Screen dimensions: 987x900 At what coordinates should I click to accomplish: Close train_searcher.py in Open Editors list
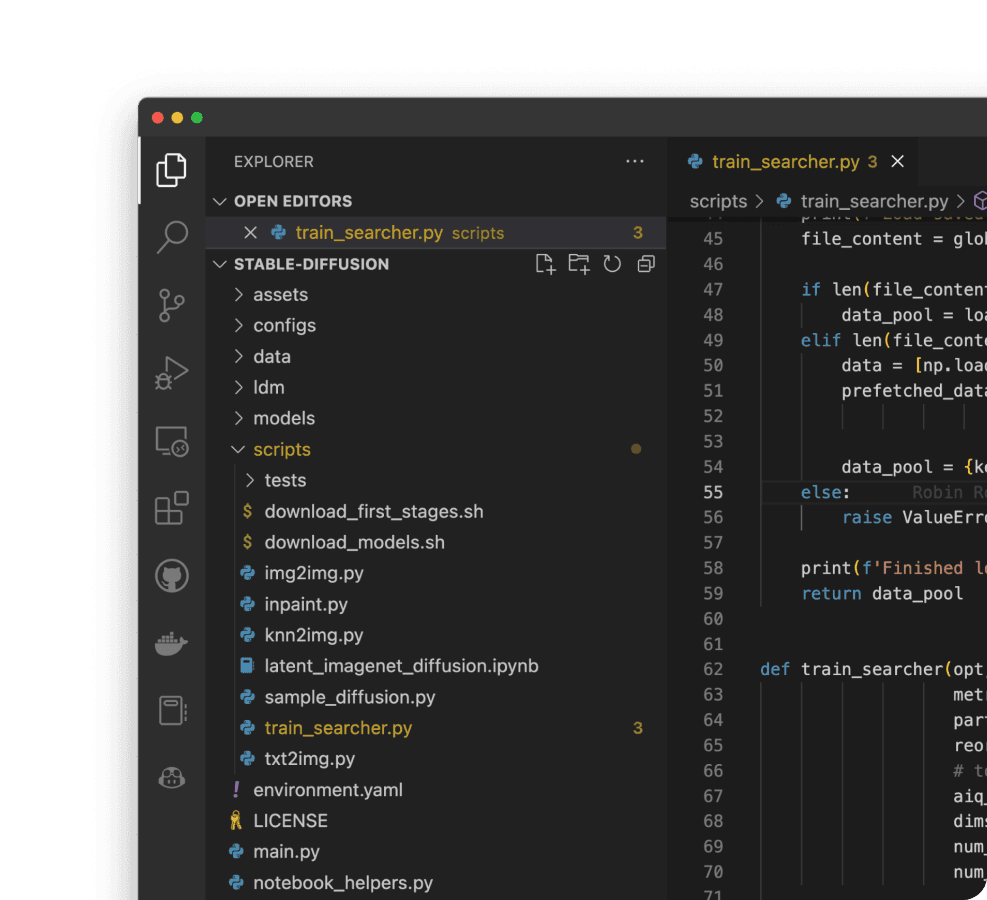point(250,233)
